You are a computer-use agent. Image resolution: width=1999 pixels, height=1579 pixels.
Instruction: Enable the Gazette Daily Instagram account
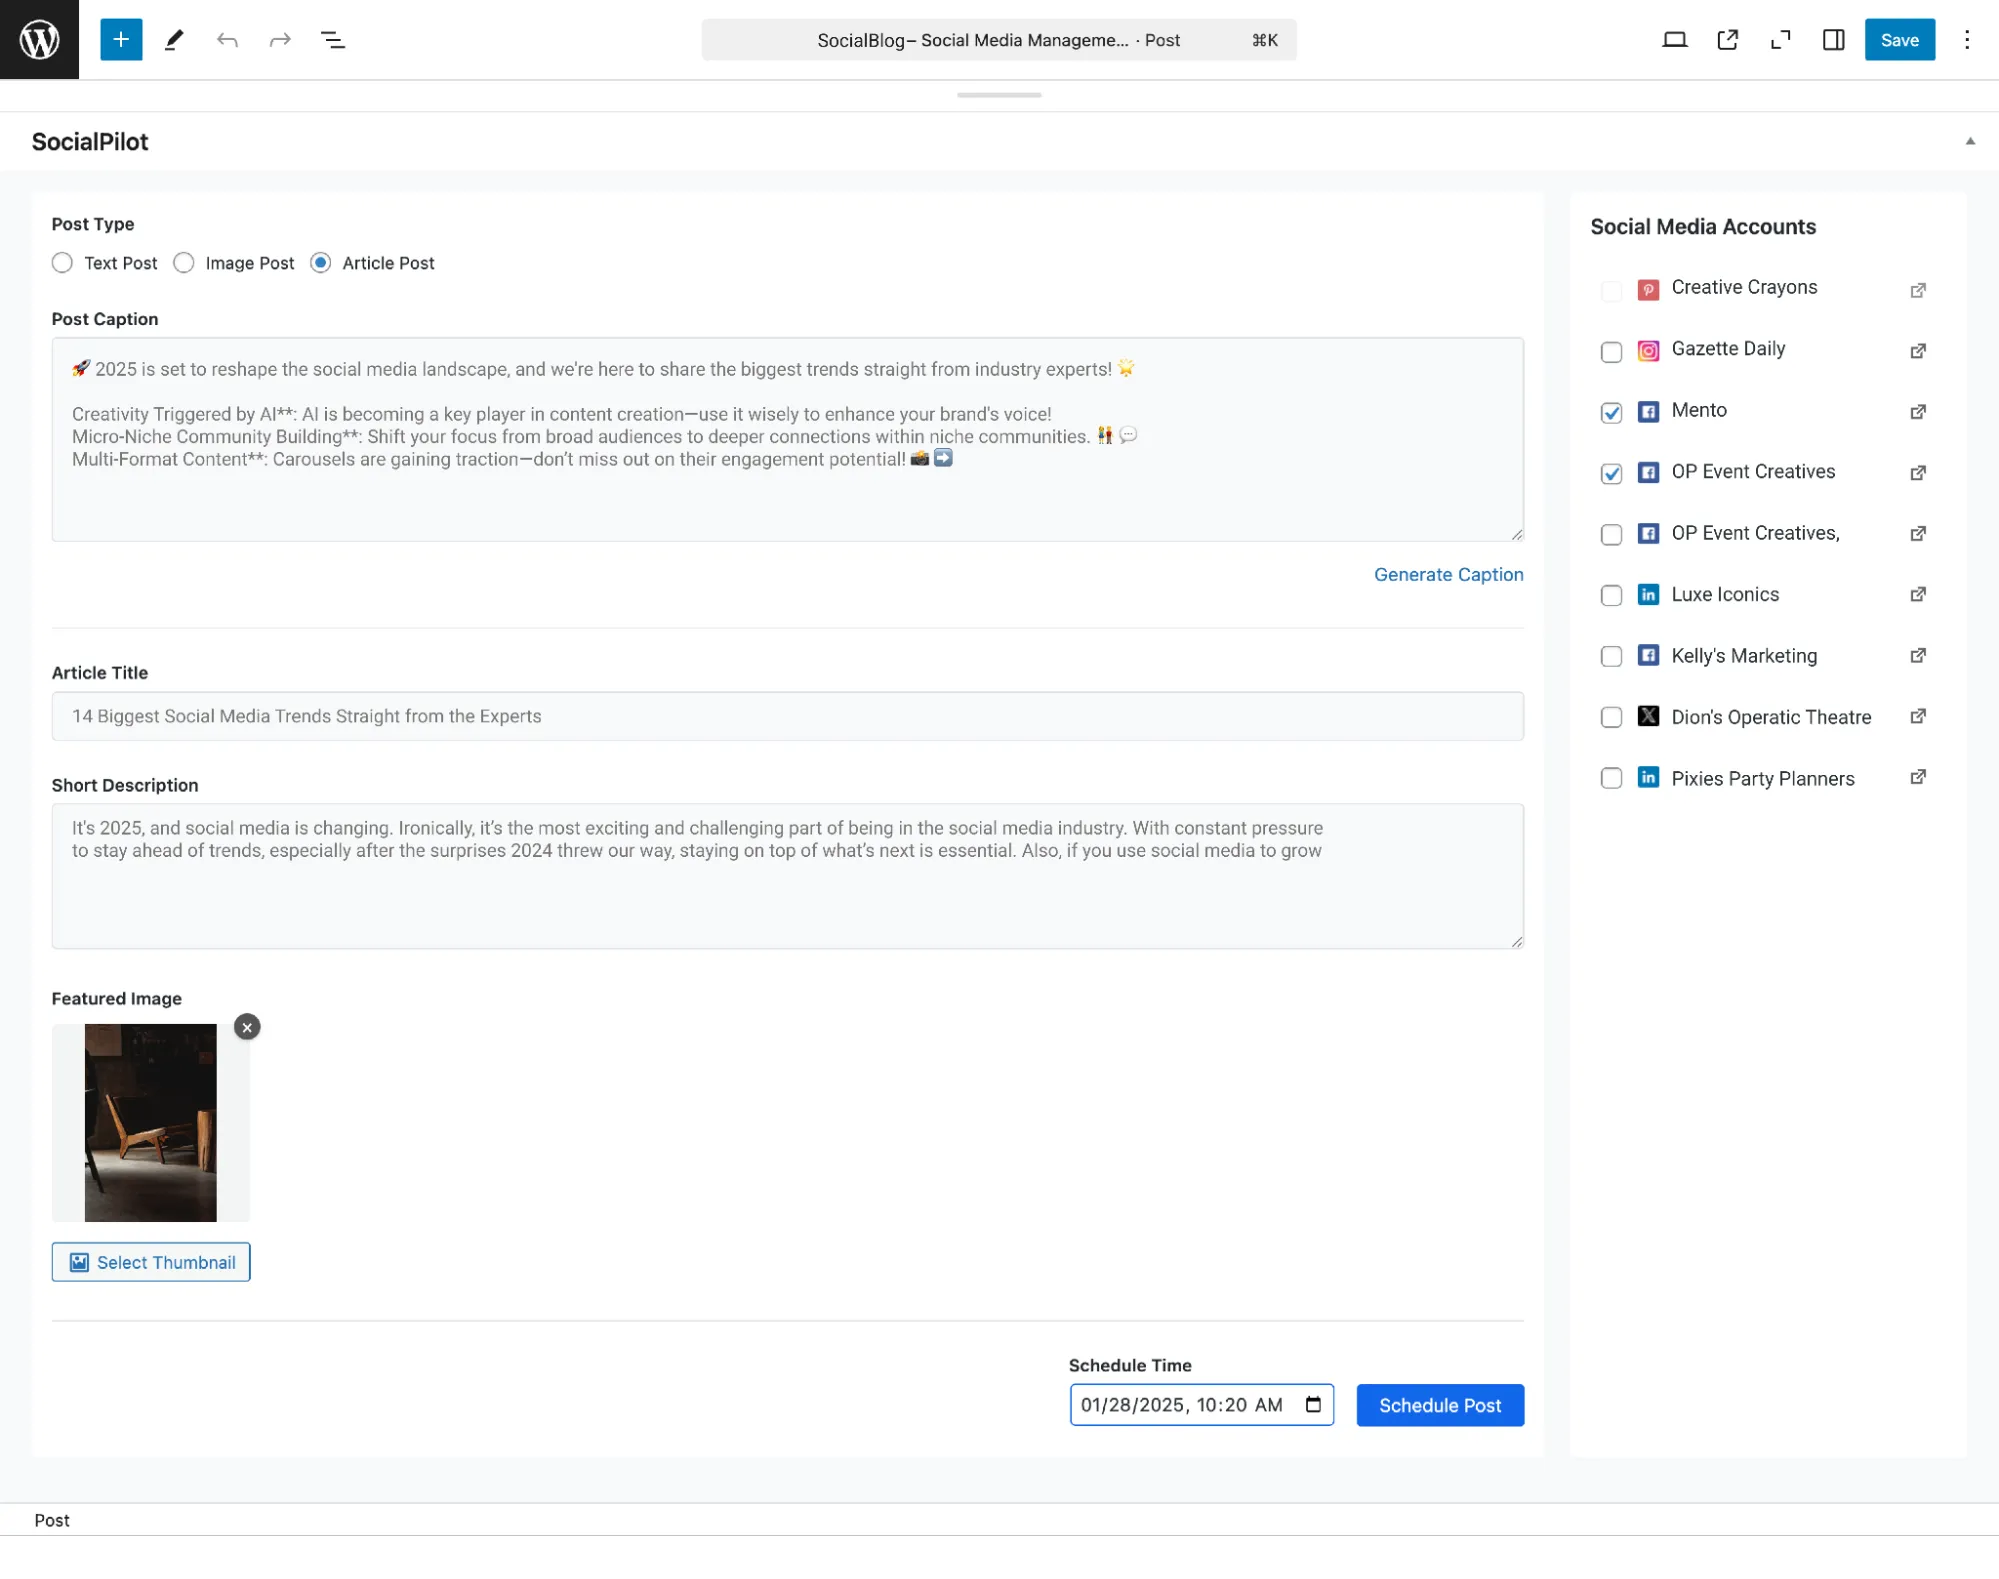(x=1611, y=352)
